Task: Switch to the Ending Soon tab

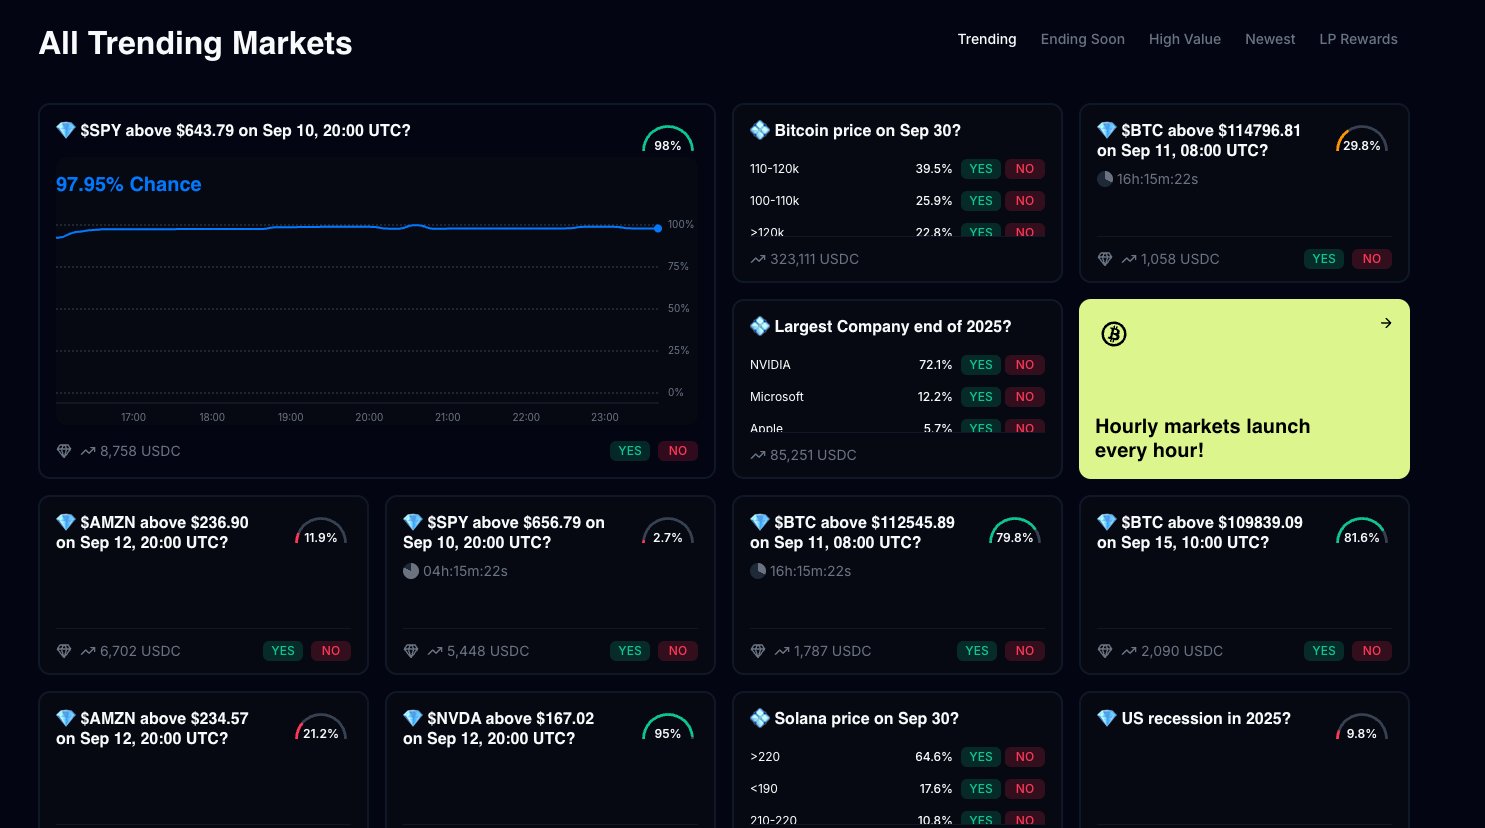Action: (x=1082, y=39)
